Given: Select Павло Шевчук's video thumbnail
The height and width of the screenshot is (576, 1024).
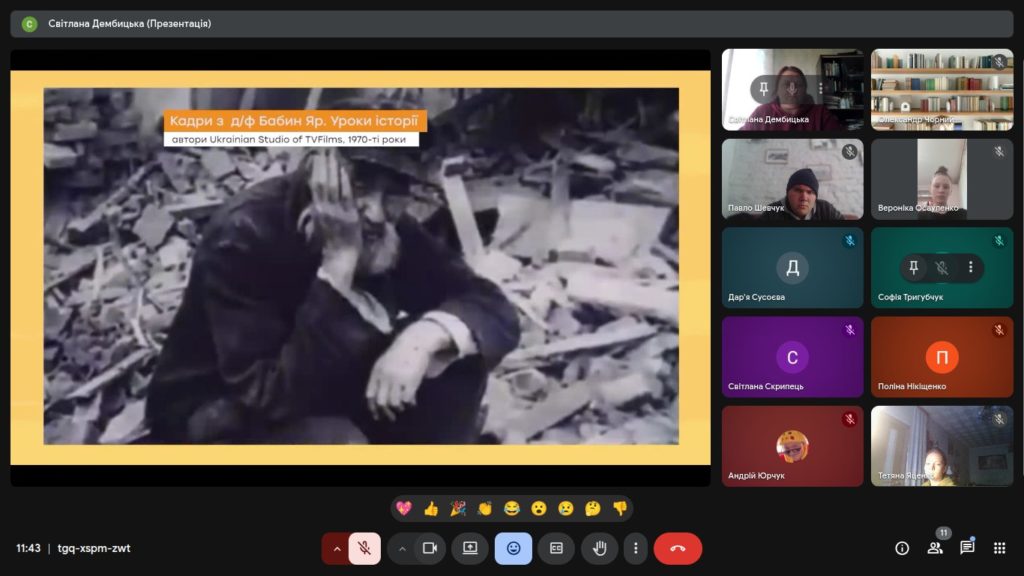Looking at the screenshot, I should click(792, 180).
